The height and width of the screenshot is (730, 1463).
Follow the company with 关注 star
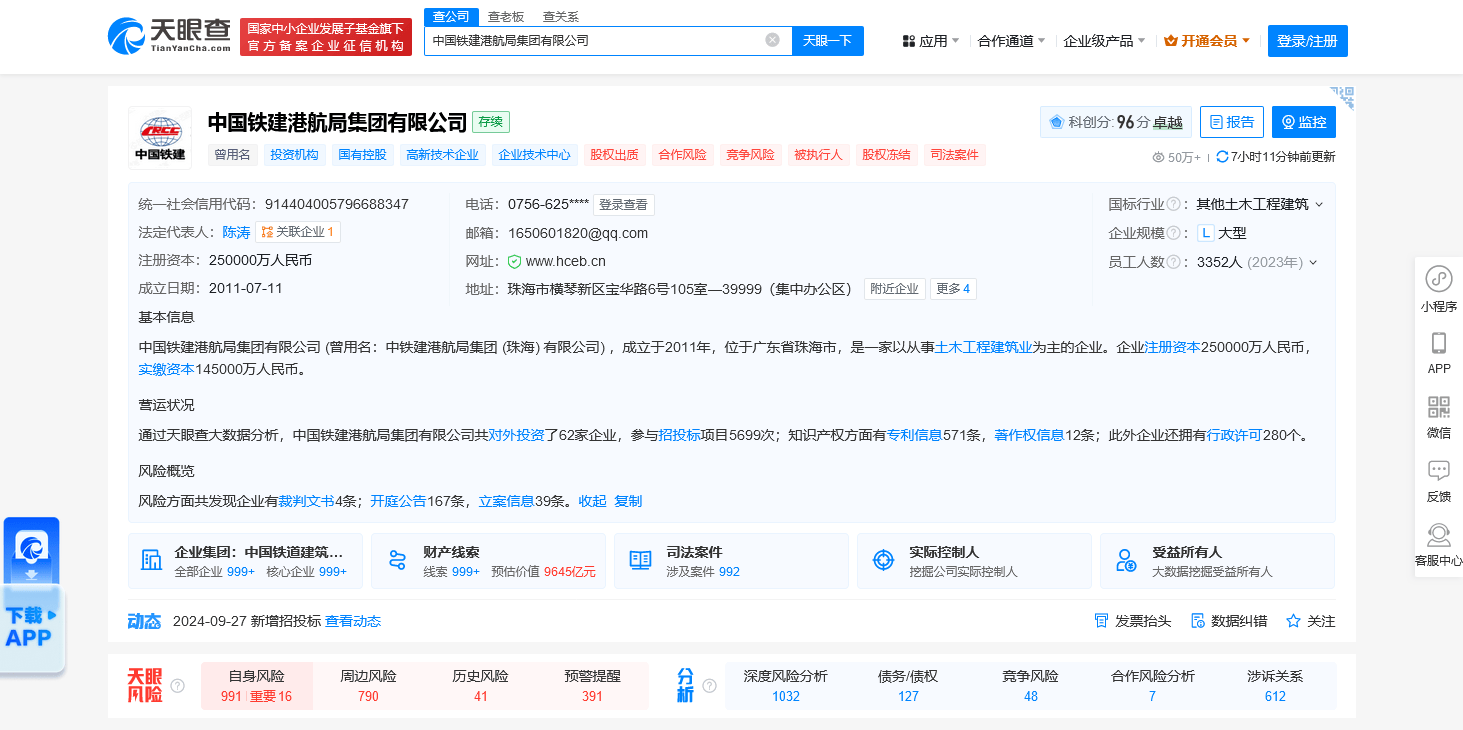(1310, 621)
